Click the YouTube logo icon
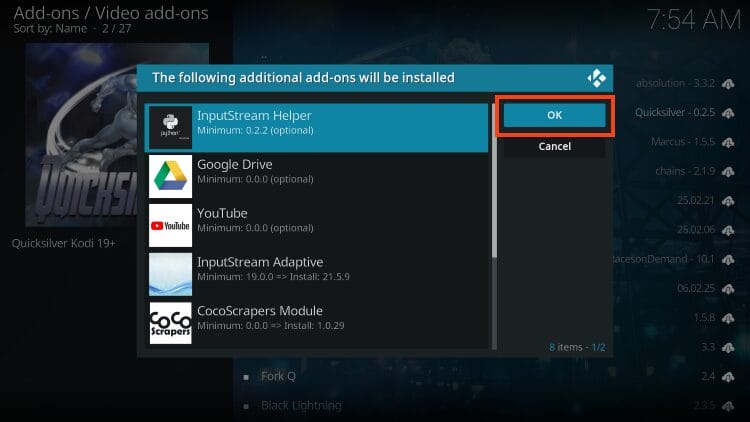Image resolution: width=750 pixels, height=422 pixels. (170, 225)
